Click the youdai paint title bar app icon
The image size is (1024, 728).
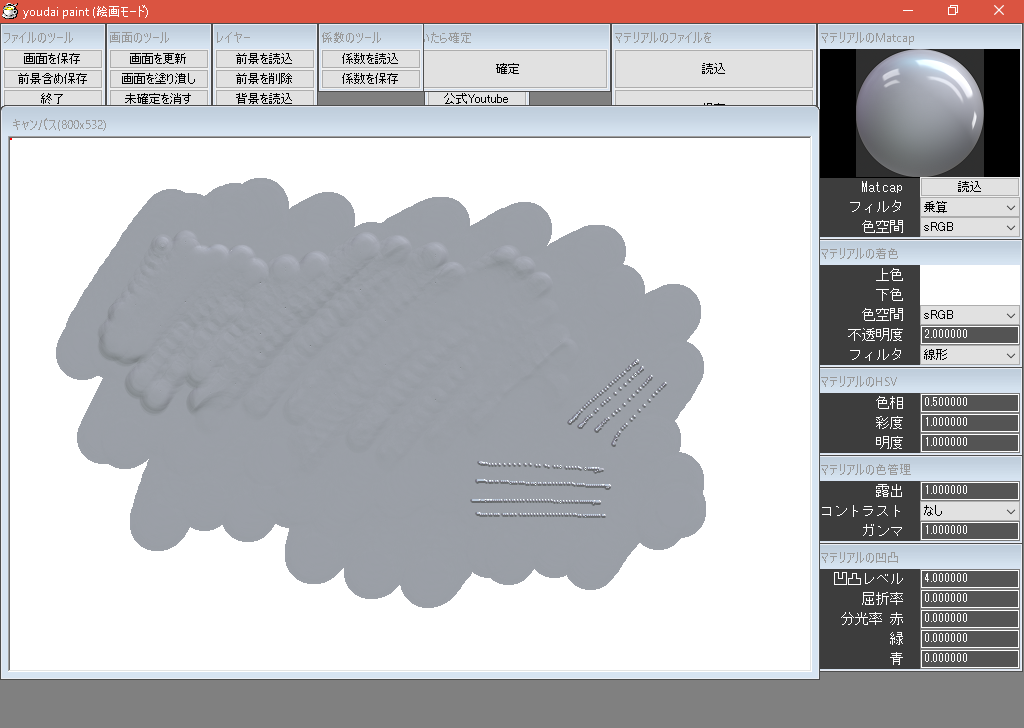tap(12, 11)
